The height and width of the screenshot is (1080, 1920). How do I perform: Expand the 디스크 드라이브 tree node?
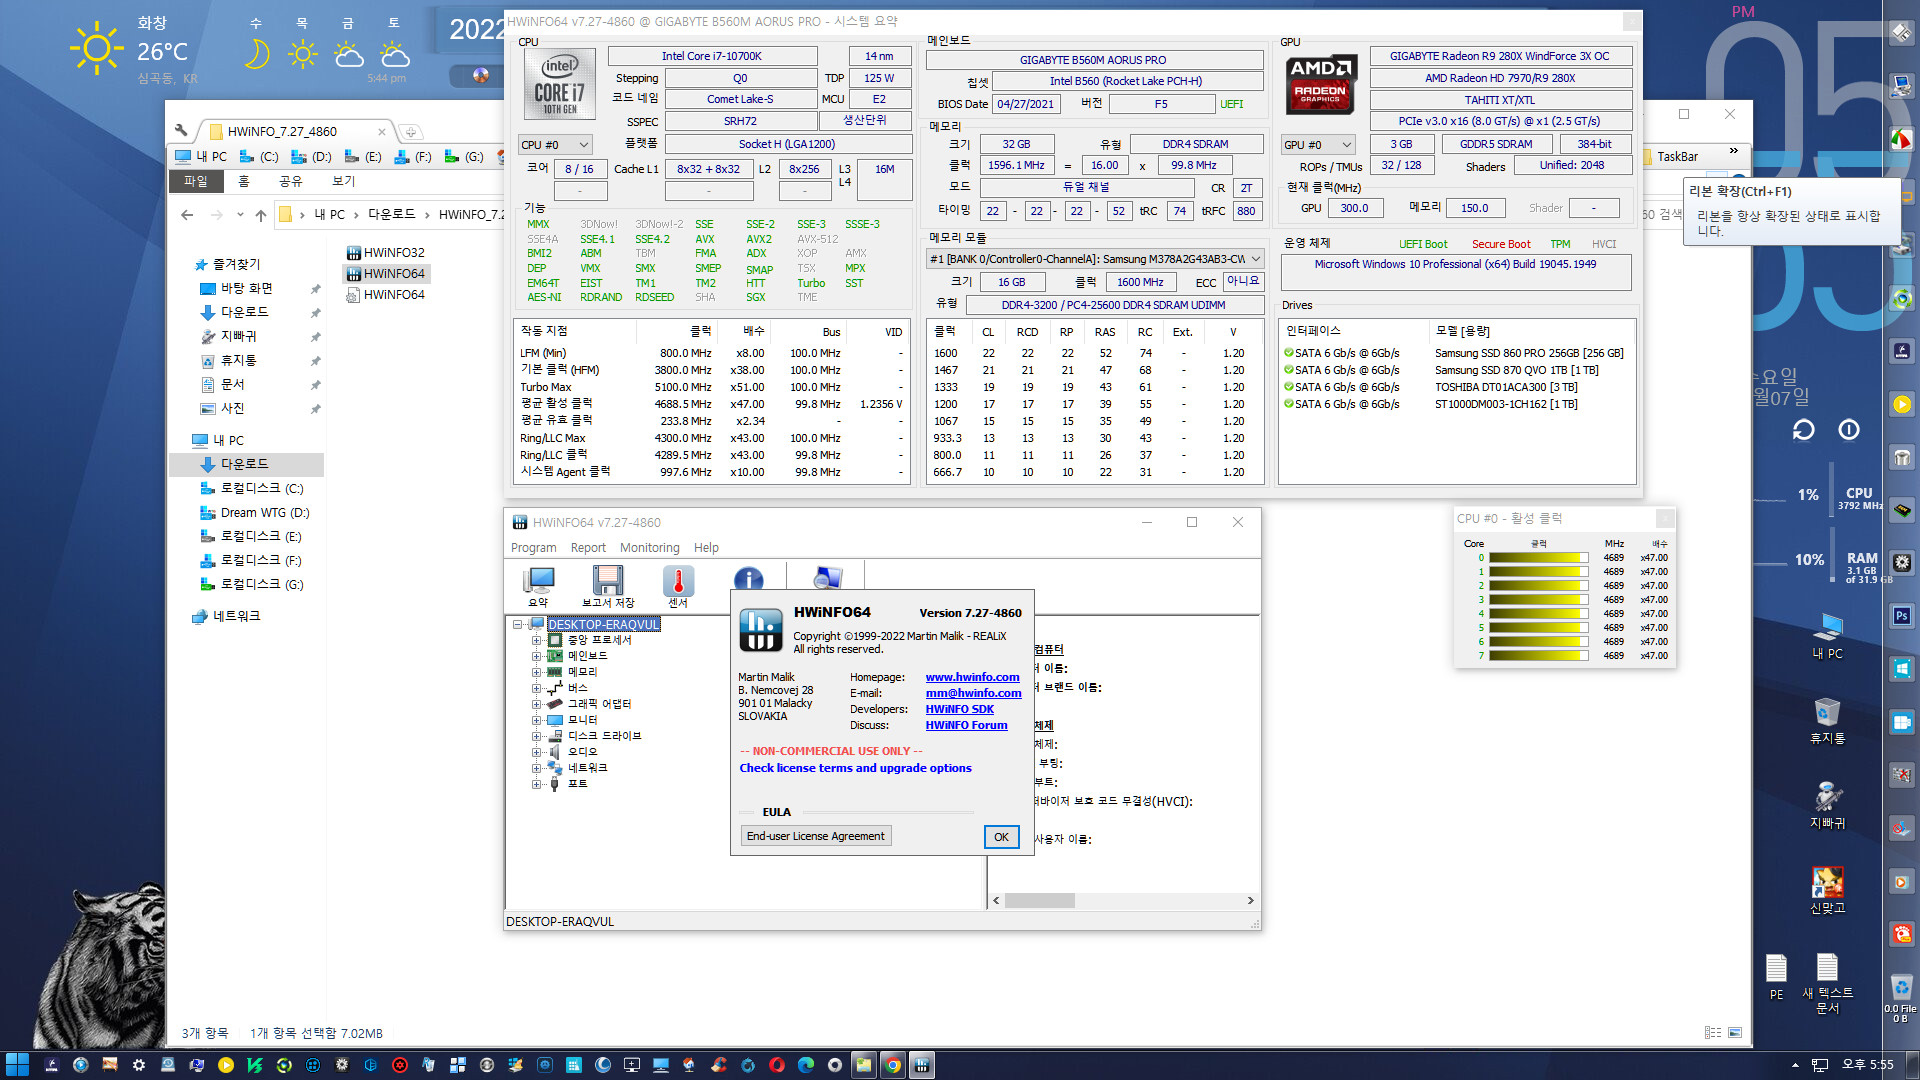pyautogui.click(x=536, y=736)
